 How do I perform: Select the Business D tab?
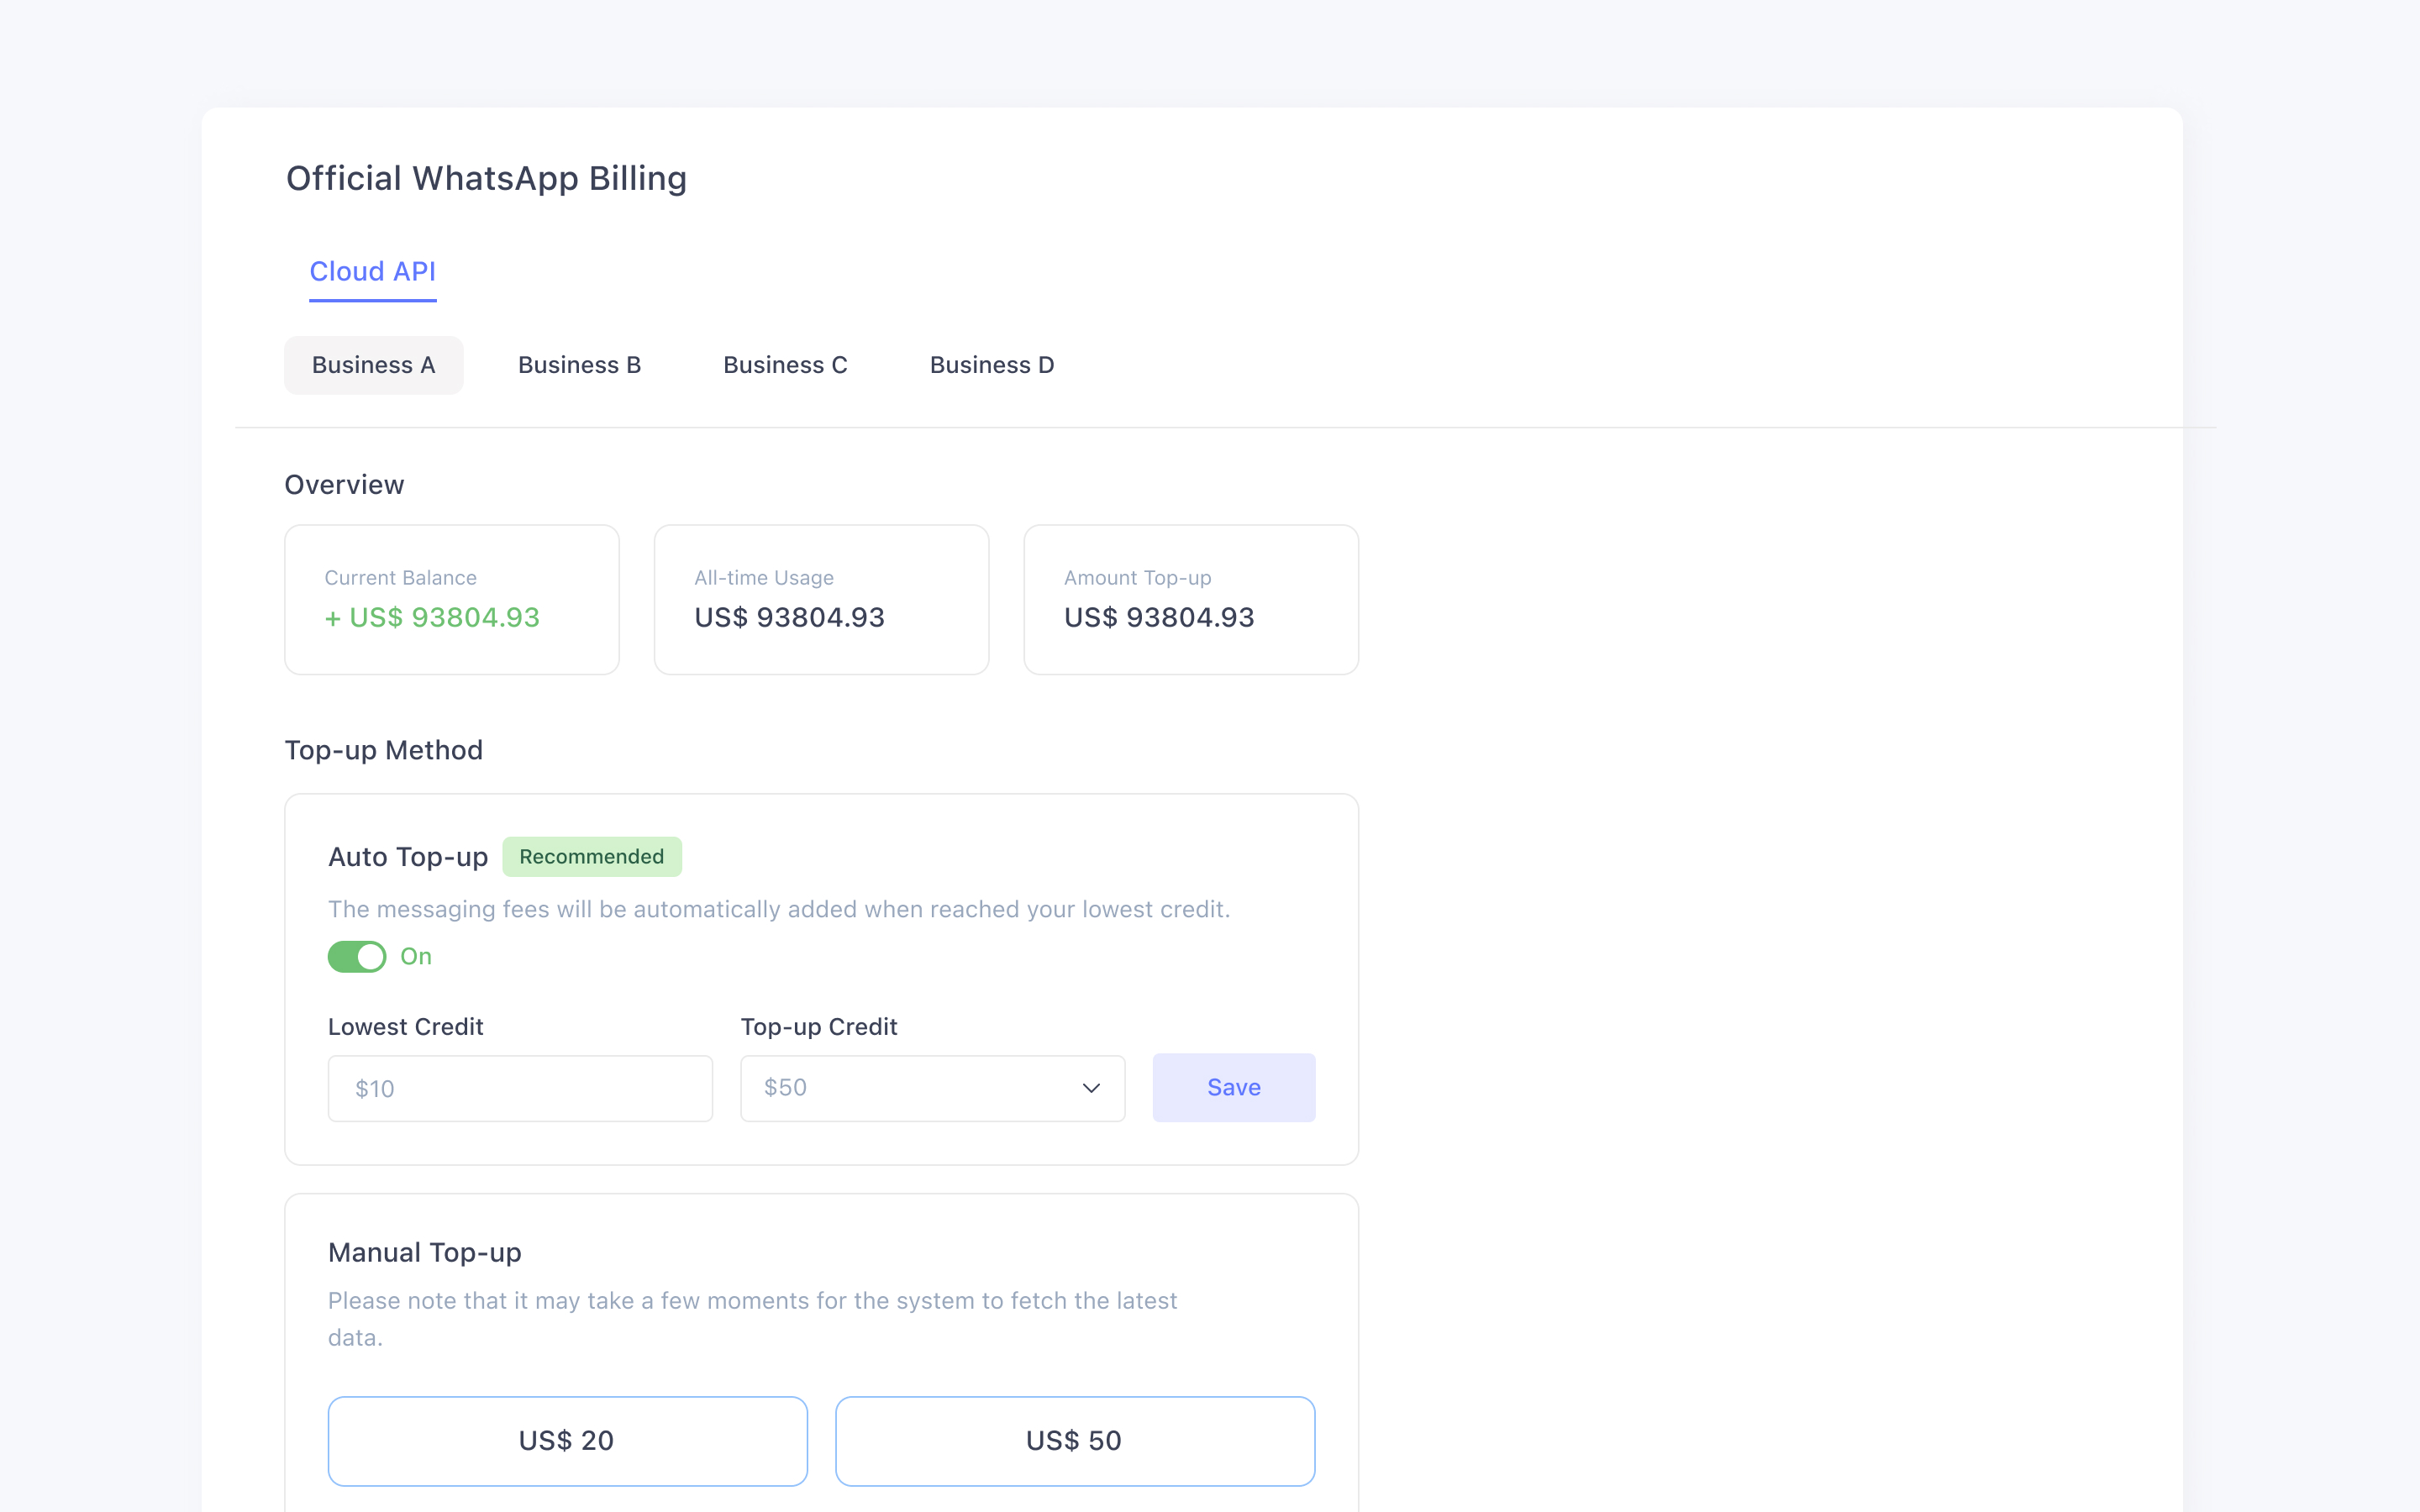(x=990, y=364)
